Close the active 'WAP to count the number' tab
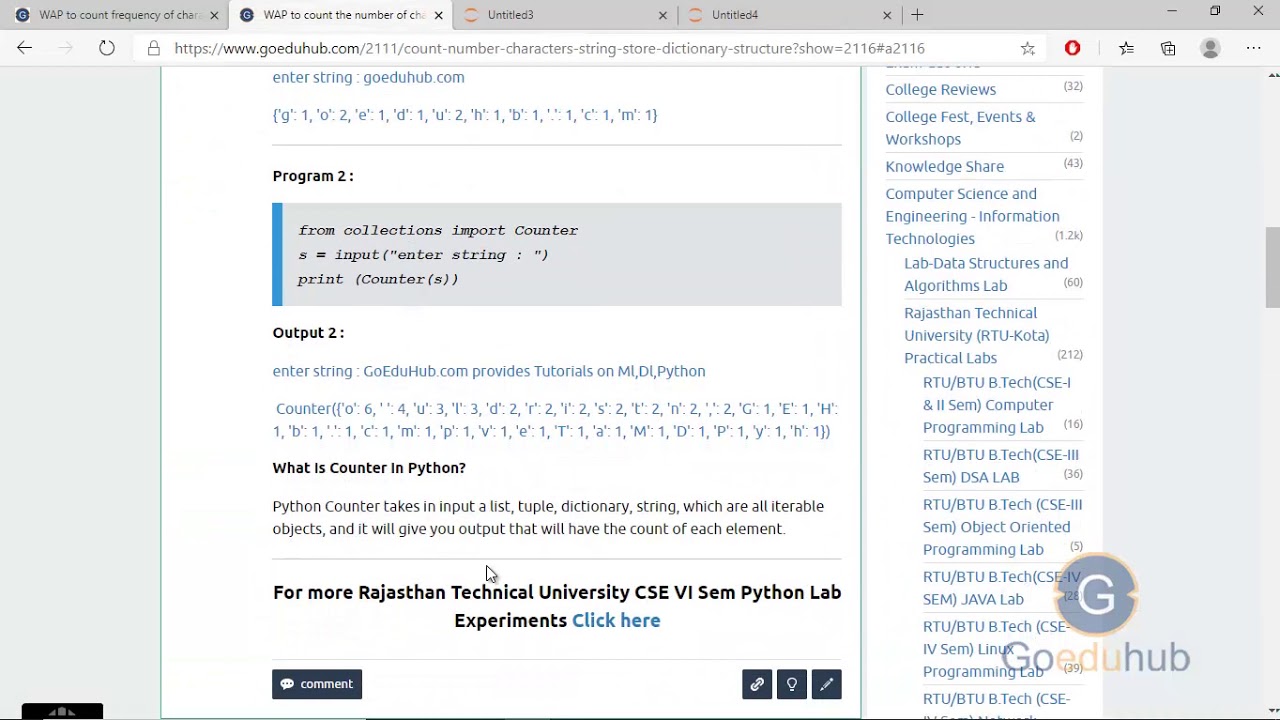This screenshot has height=720, width=1280. 438,15
